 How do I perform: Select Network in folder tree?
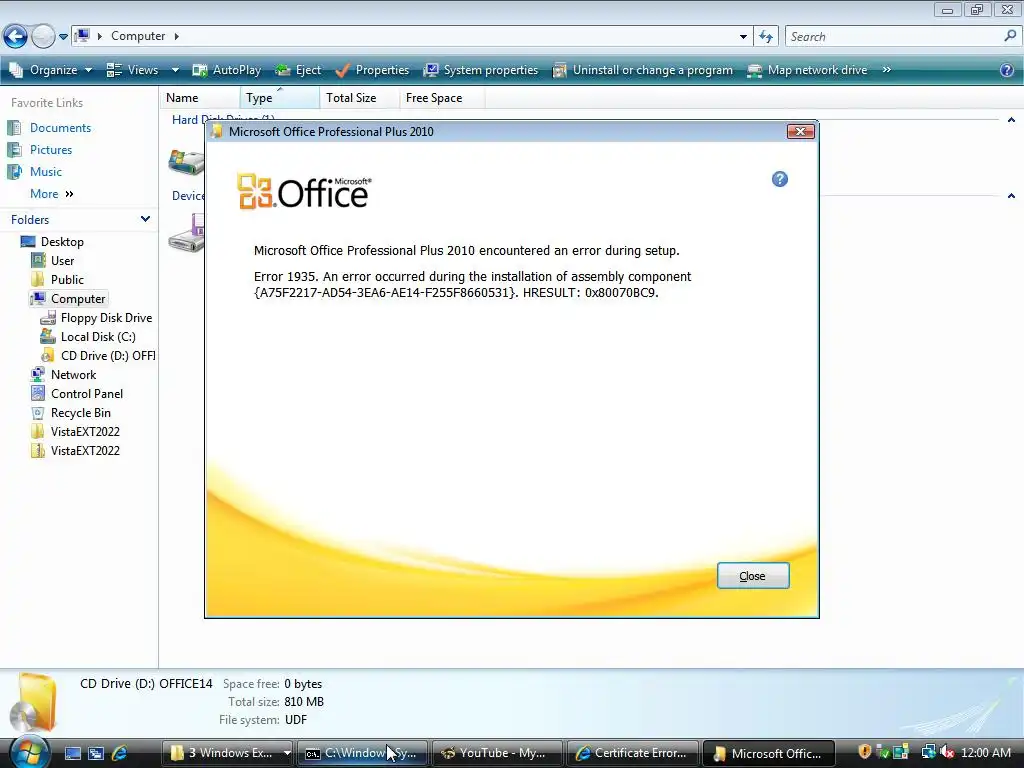[x=73, y=375]
